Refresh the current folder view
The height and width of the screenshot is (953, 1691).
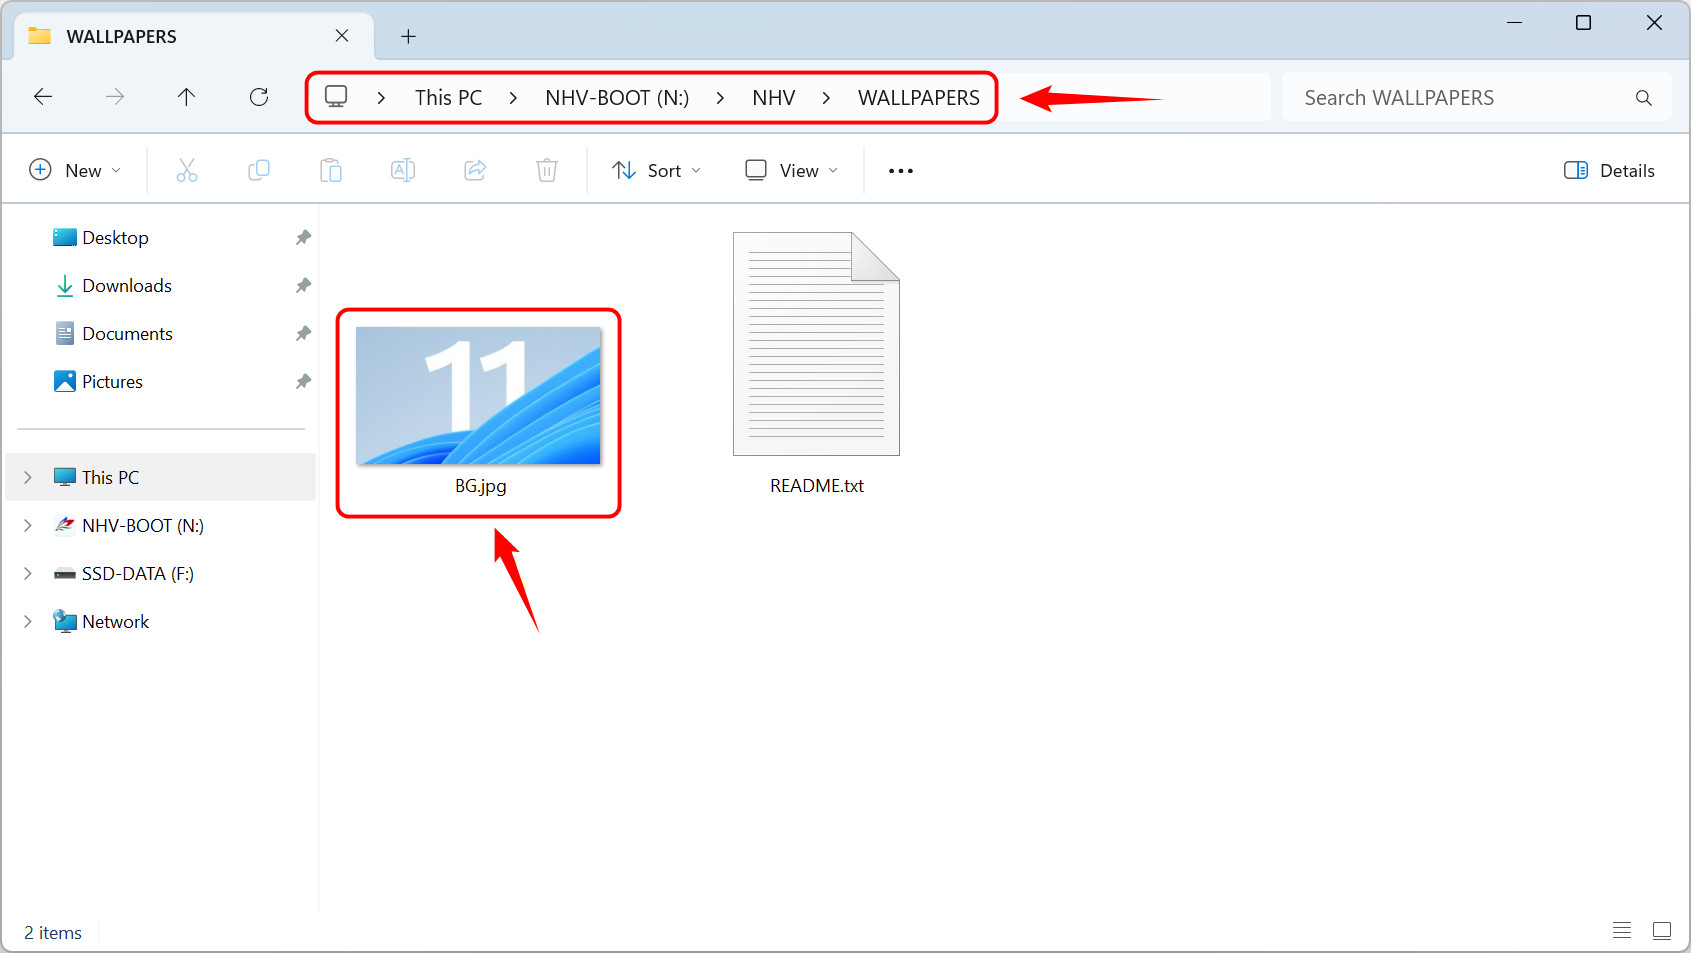point(259,97)
